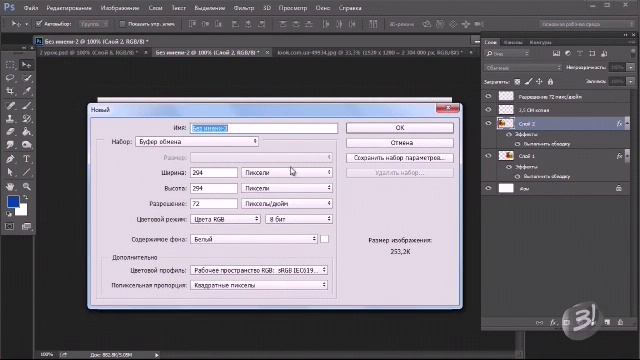
Task: Delete layer with trash icon
Action: point(620,322)
